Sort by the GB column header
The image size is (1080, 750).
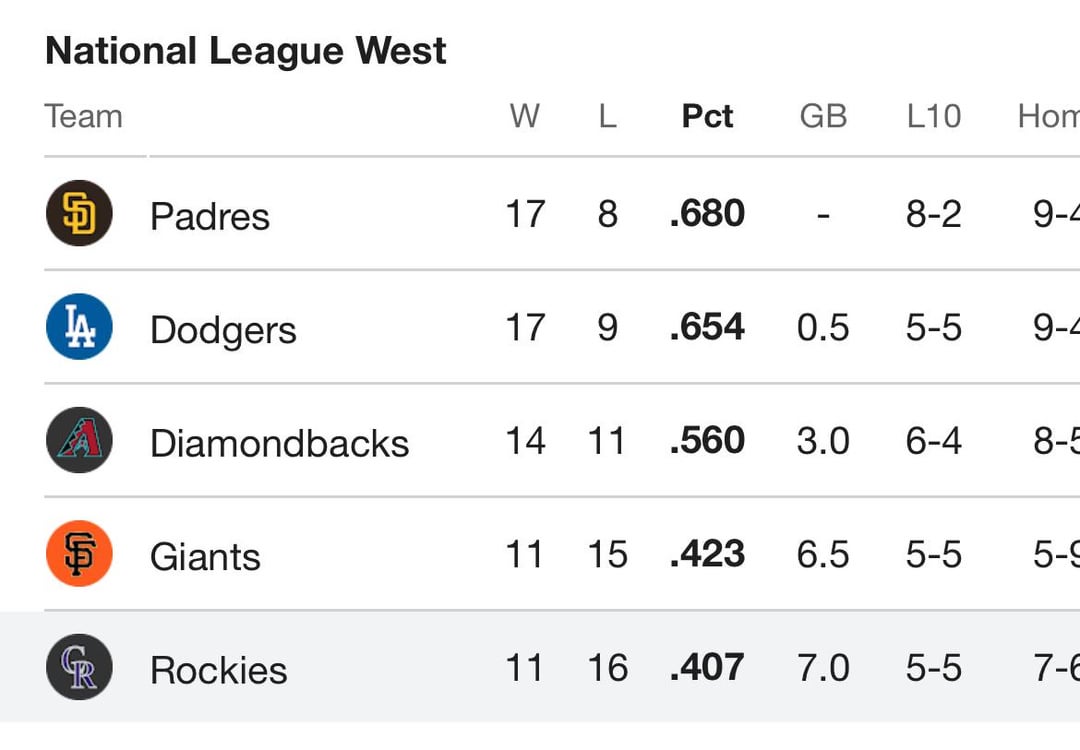[x=823, y=116]
